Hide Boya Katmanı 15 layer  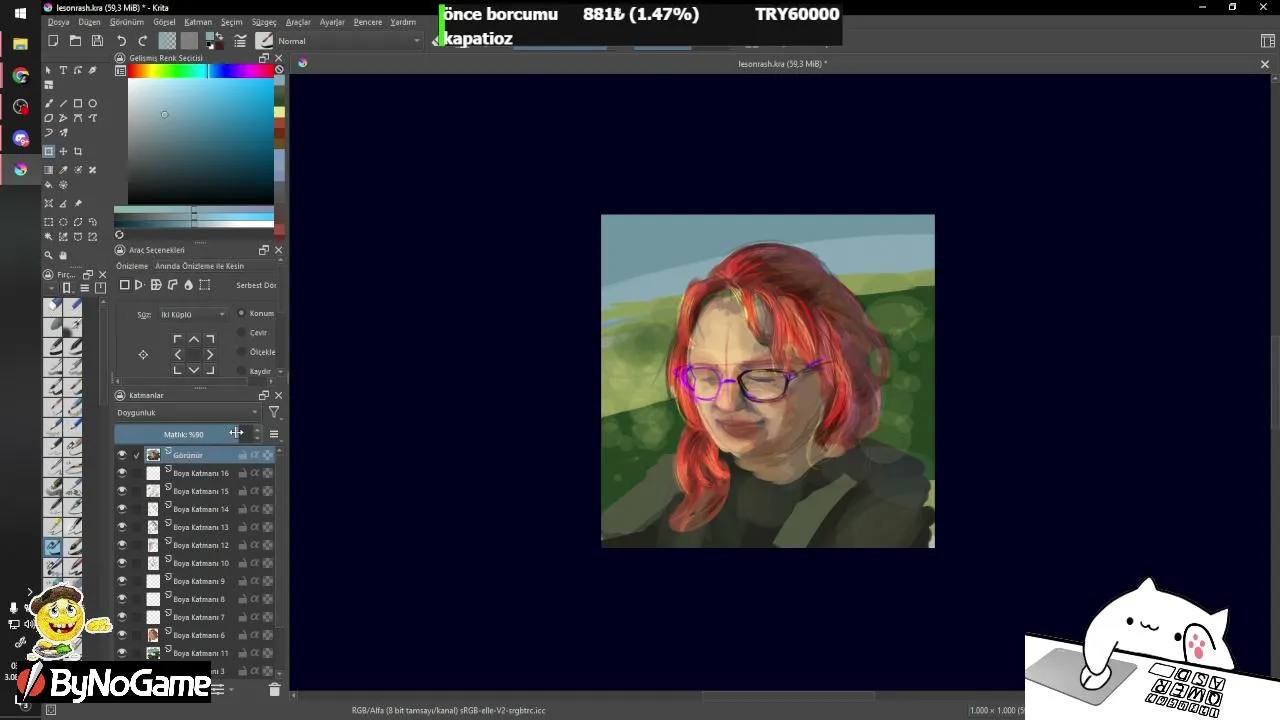pos(122,491)
